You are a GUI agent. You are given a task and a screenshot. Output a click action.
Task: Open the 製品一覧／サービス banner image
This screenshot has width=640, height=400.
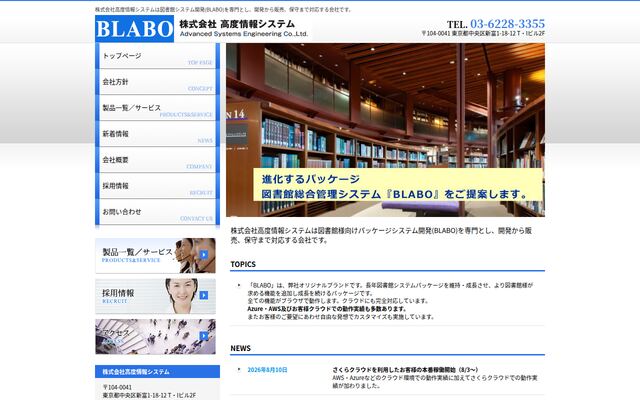156,256
